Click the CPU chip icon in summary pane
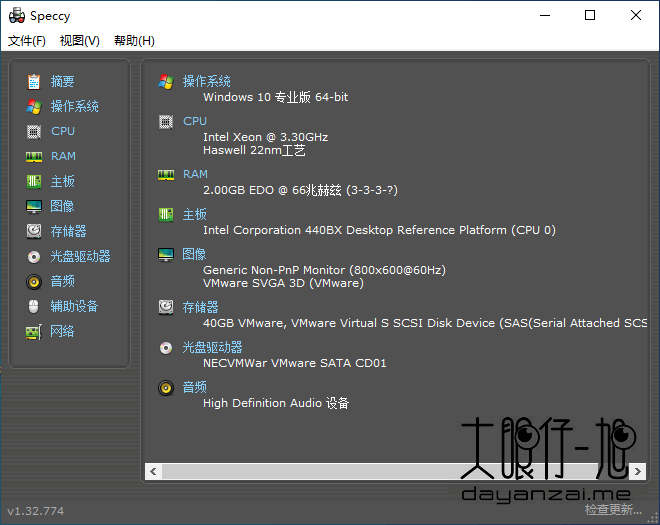 click(166, 122)
